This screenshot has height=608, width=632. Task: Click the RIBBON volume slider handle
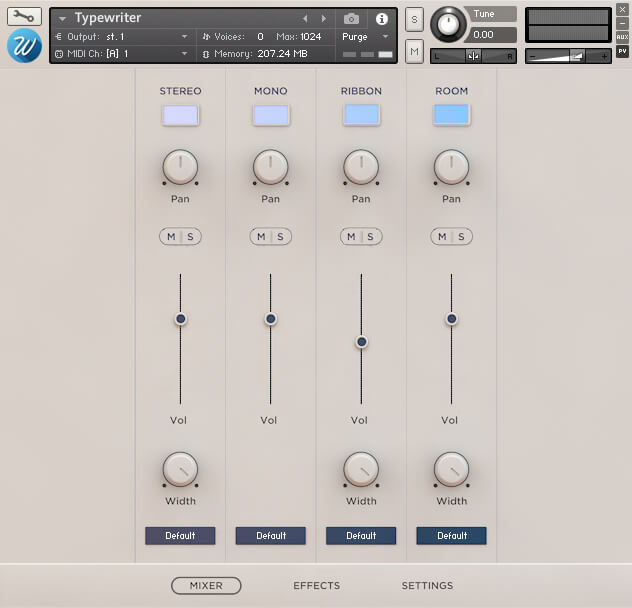point(361,342)
